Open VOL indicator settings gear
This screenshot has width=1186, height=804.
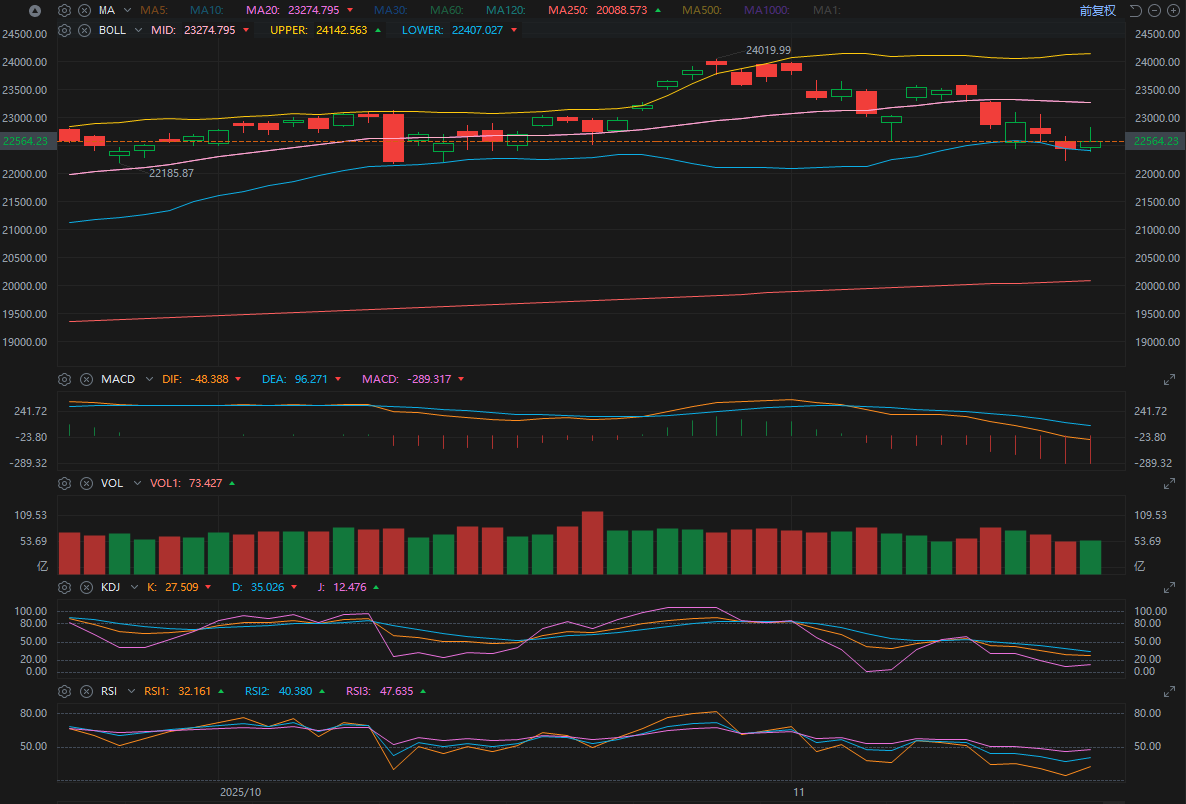(x=64, y=483)
